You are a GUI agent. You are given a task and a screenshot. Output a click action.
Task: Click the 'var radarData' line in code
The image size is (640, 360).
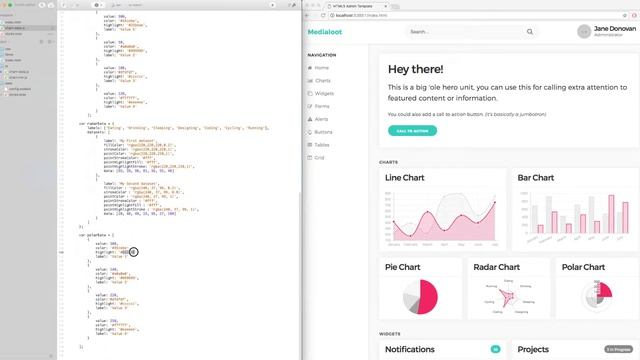click(96, 123)
